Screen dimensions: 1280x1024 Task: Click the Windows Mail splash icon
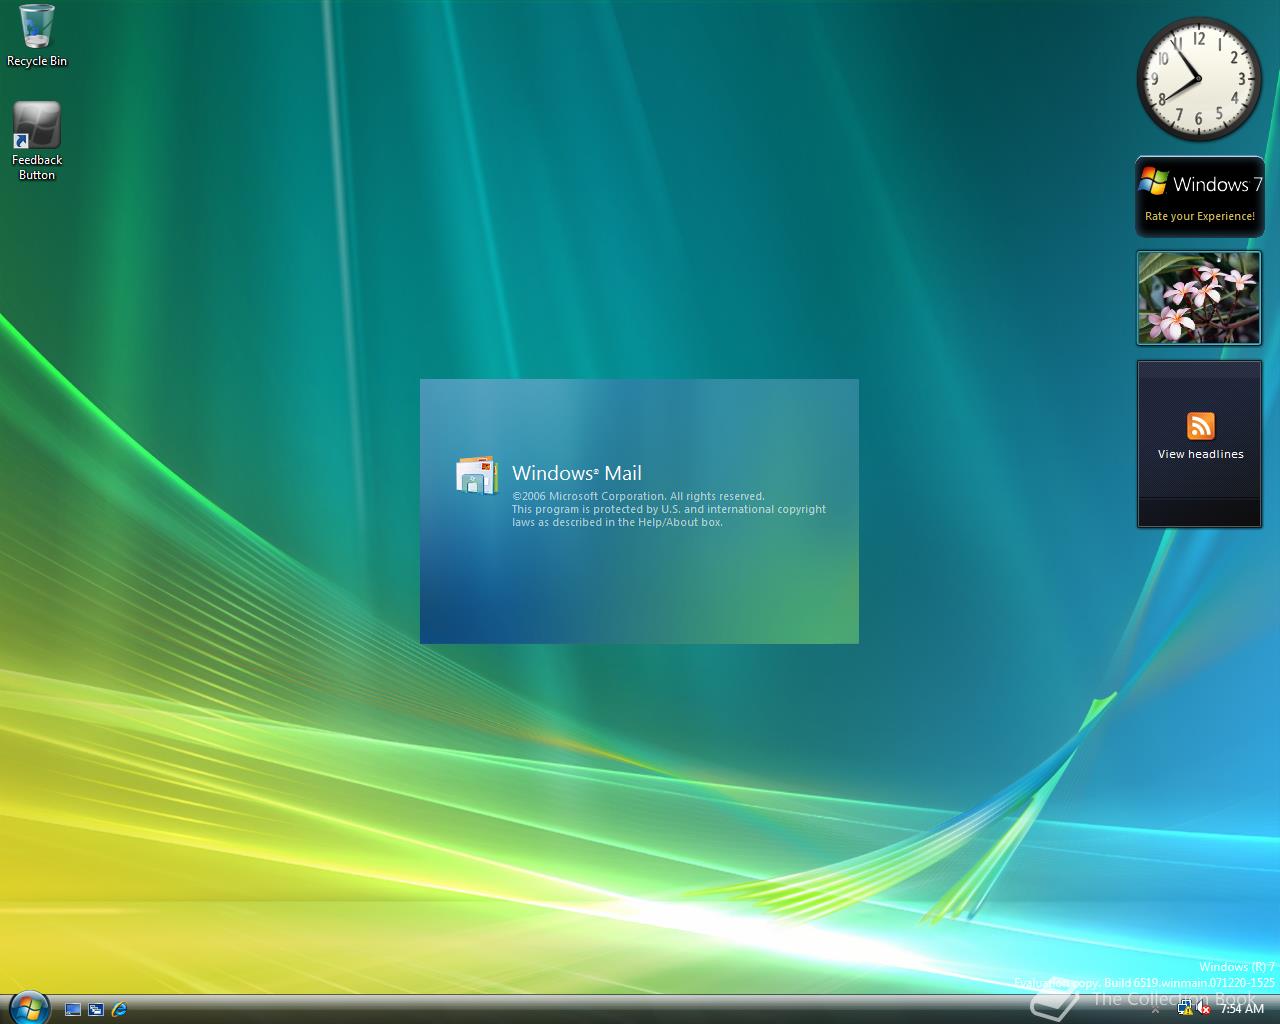coord(477,475)
